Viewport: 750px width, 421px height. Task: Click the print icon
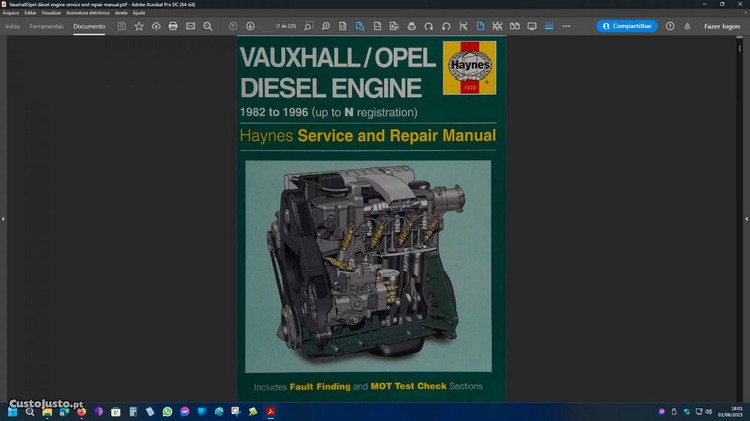pyautogui.click(x=173, y=26)
